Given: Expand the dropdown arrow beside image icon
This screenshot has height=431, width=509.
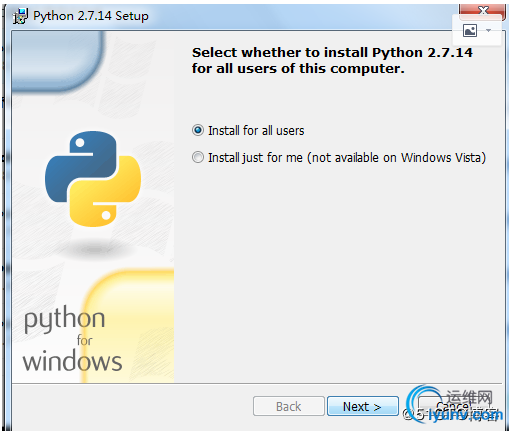Looking at the screenshot, I should (488, 31).
